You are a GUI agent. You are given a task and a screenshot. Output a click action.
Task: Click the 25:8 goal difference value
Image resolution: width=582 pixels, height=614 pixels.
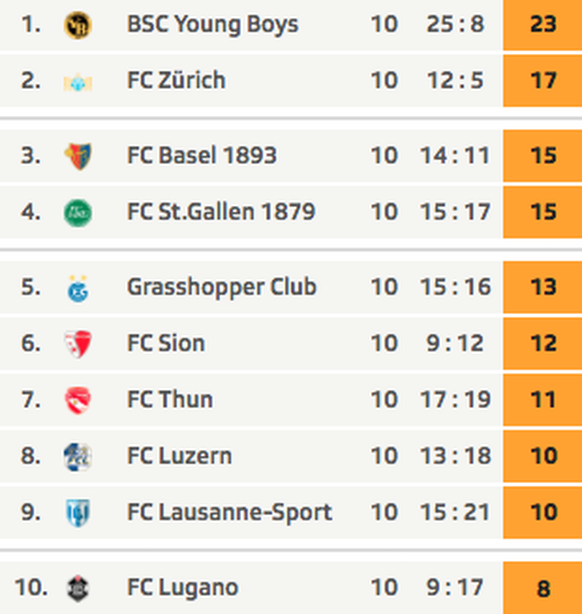pos(455,24)
